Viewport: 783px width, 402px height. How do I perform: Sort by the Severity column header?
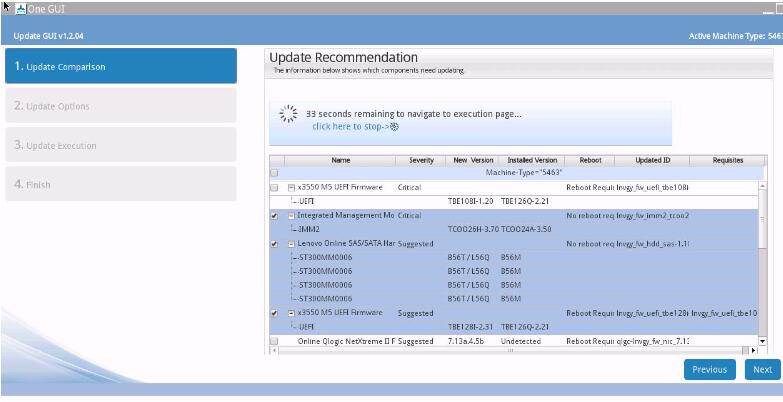click(421, 160)
